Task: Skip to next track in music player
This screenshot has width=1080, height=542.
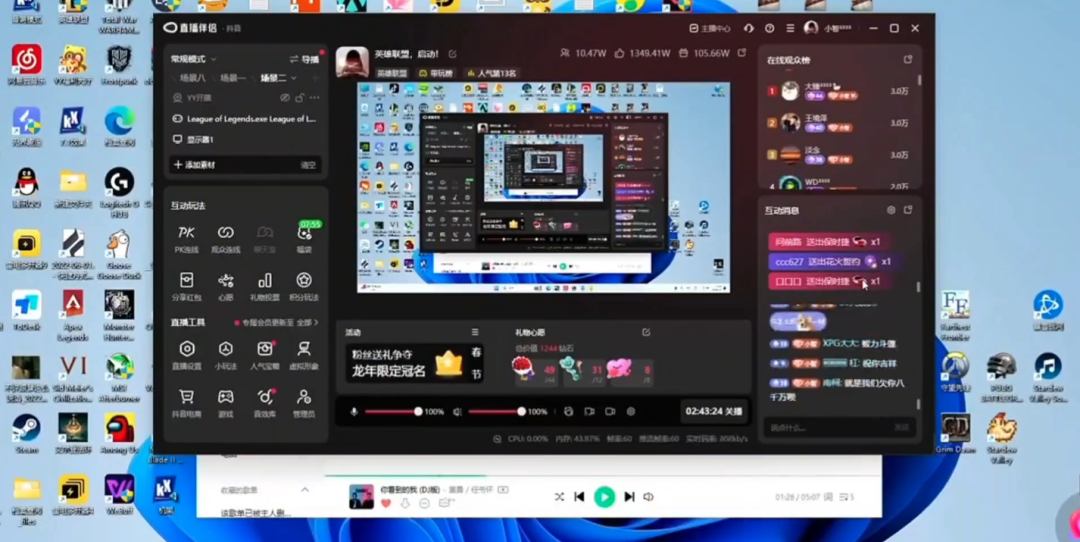Action: pos(629,497)
